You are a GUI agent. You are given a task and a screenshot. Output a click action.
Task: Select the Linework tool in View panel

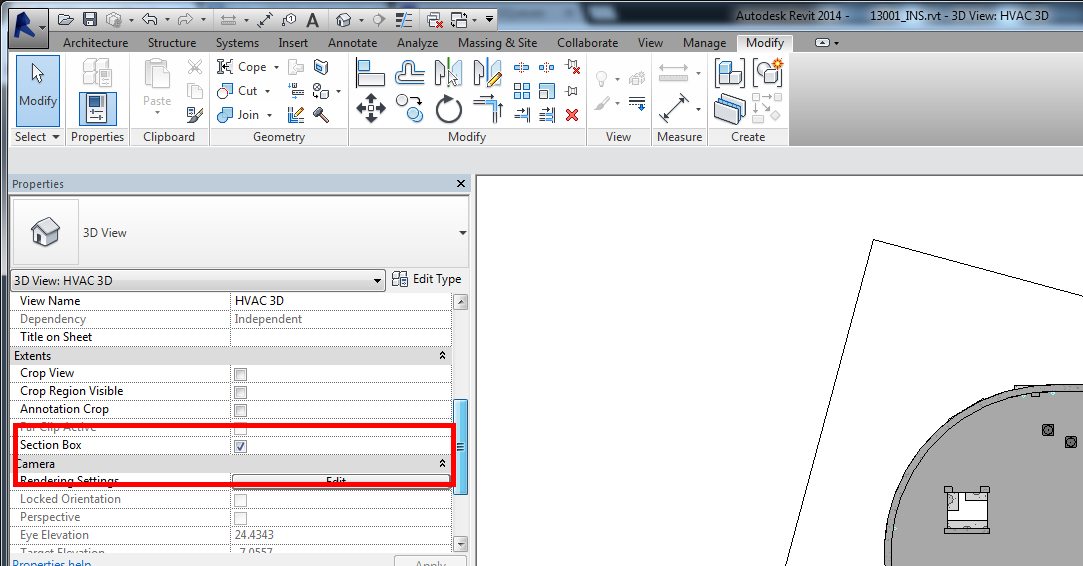[637, 104]
